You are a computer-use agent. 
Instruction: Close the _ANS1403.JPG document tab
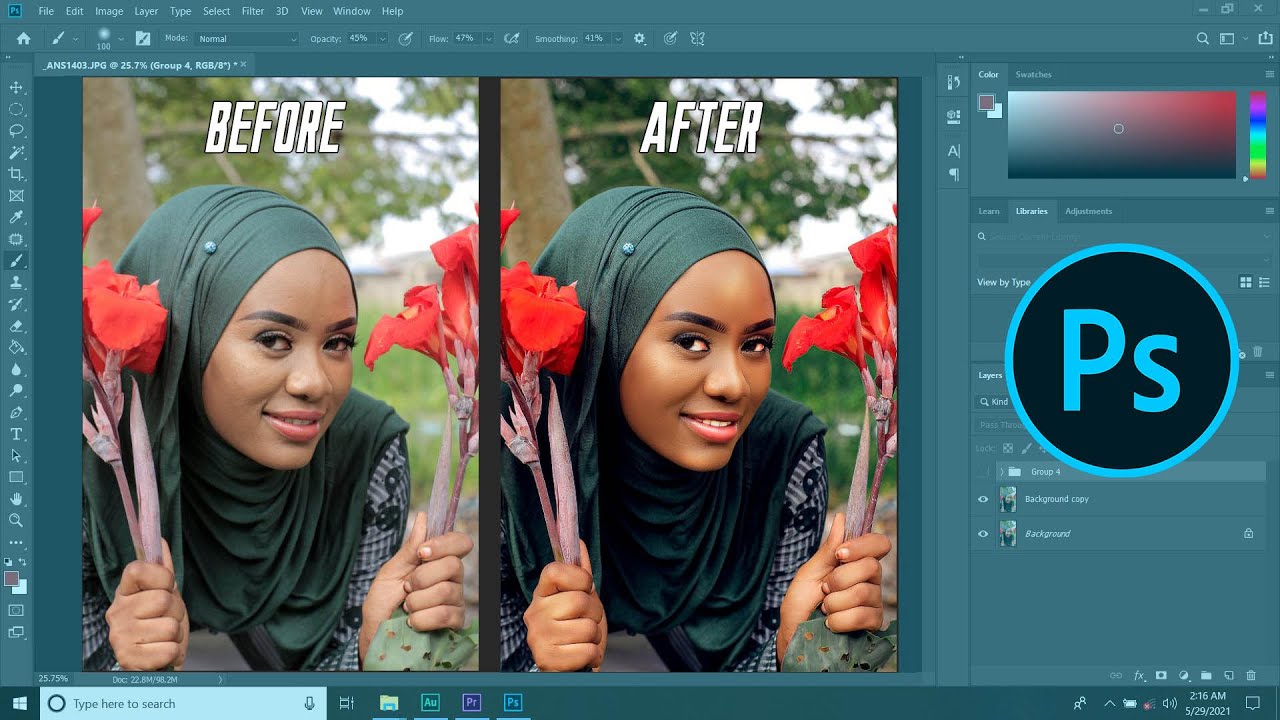(x=243, y=64)
